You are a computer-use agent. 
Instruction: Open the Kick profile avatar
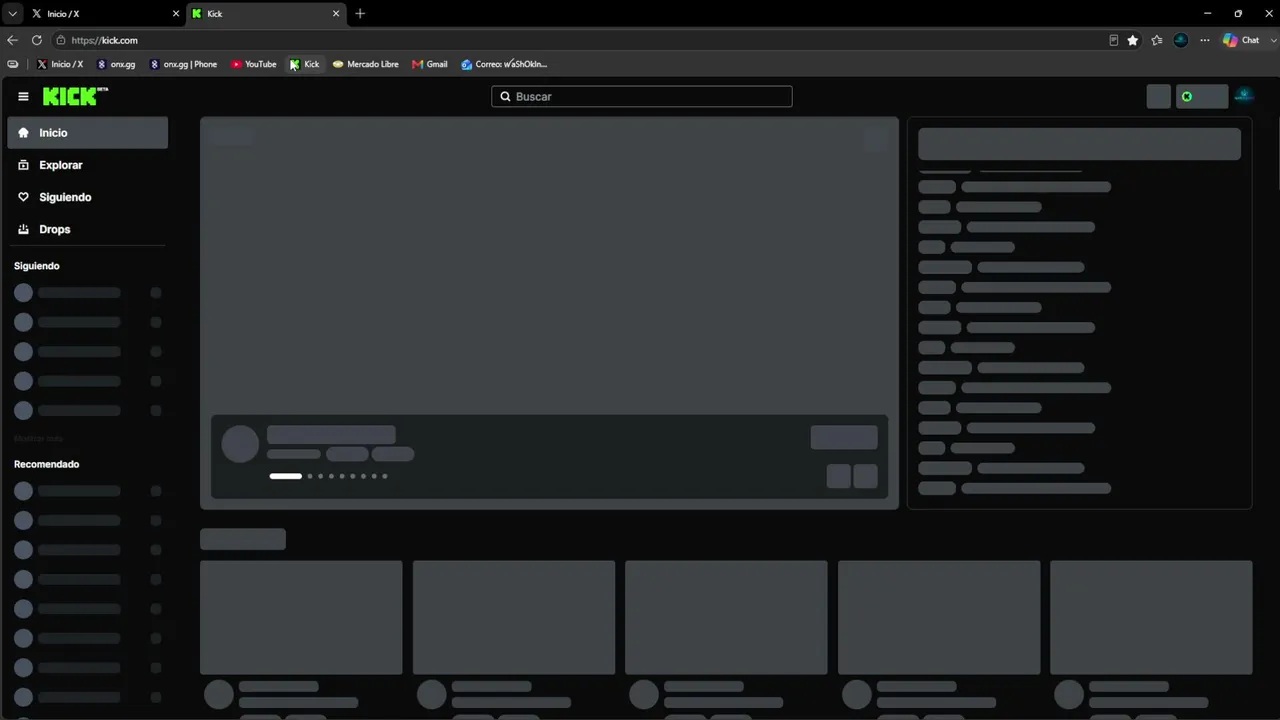1244,96
